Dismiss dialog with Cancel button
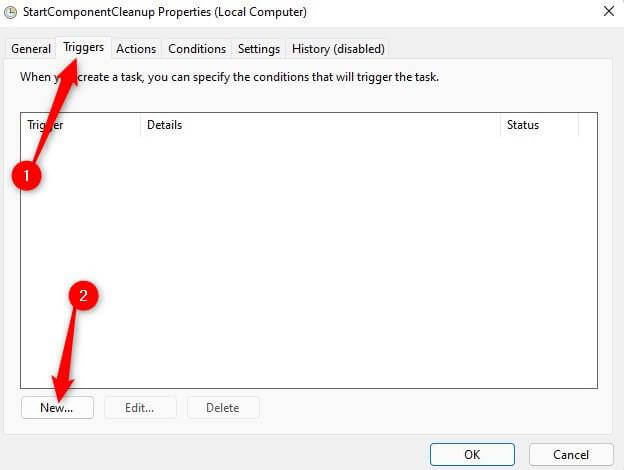 (x=571, y=454)
